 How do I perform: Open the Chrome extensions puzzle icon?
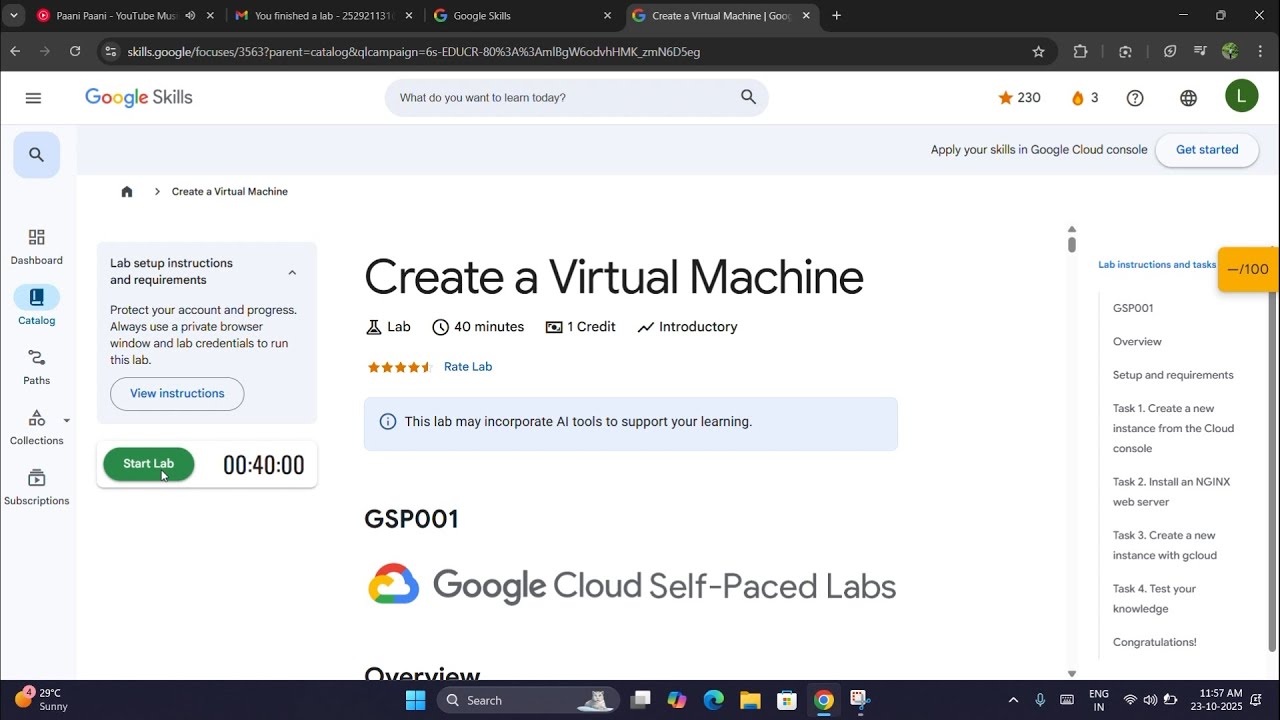tap(1080, 52)
